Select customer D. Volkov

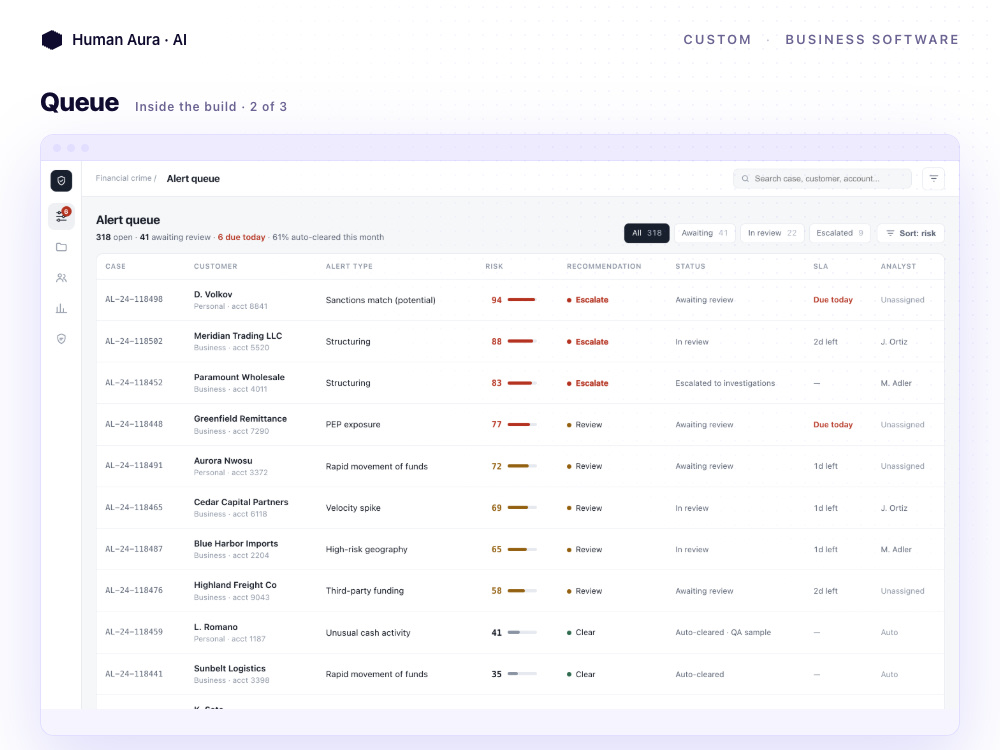(213, 295)
